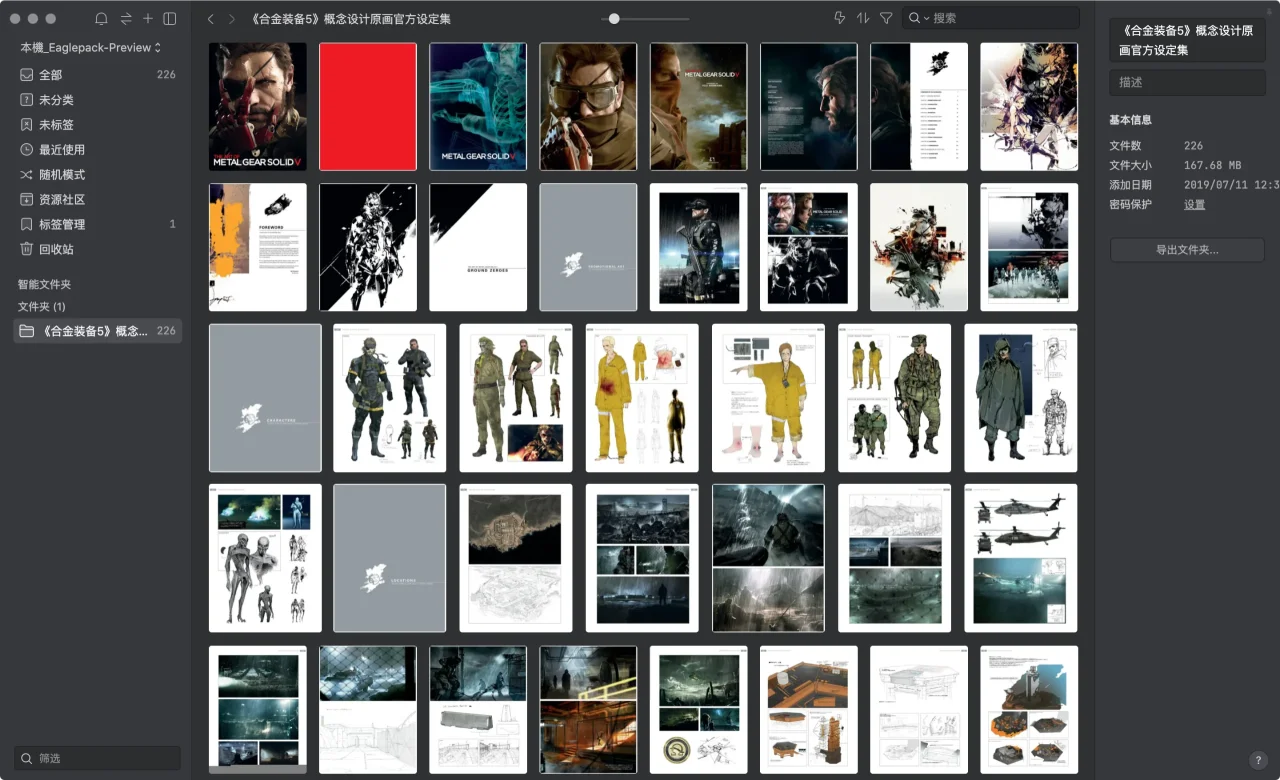Viewport: 1280px width, 780px height.
Task: Click the 搜索 search field
Action: point(991,18)
